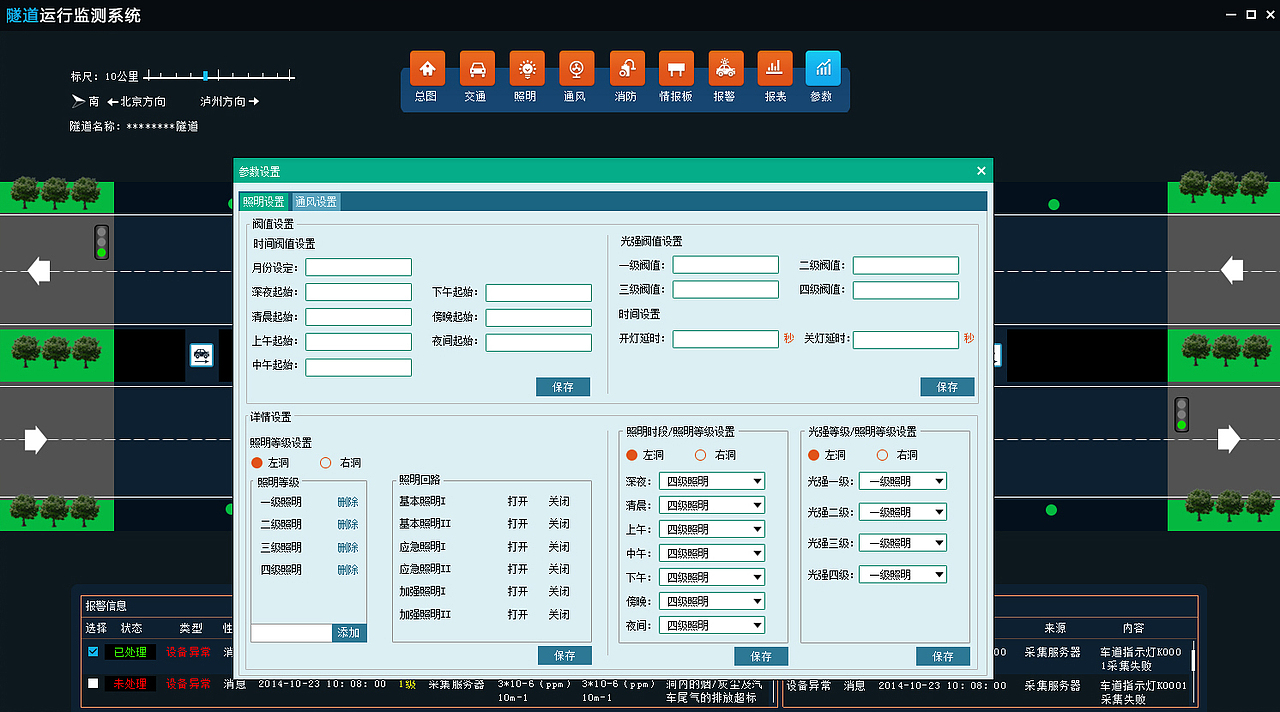Save the 光强阈值 and time delay settings
This screenshot has height=712, width=1280.
tap(947, 387)
